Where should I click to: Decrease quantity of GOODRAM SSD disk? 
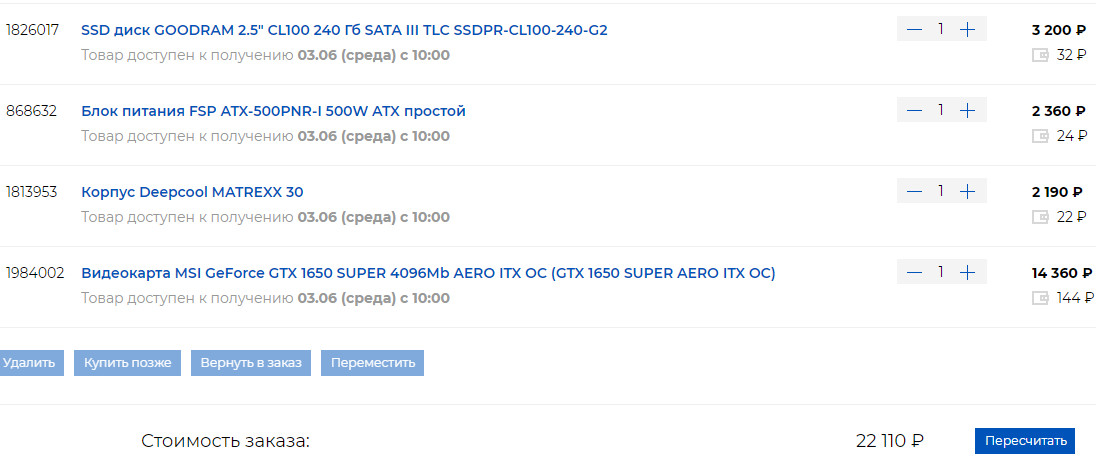(914, 29)
